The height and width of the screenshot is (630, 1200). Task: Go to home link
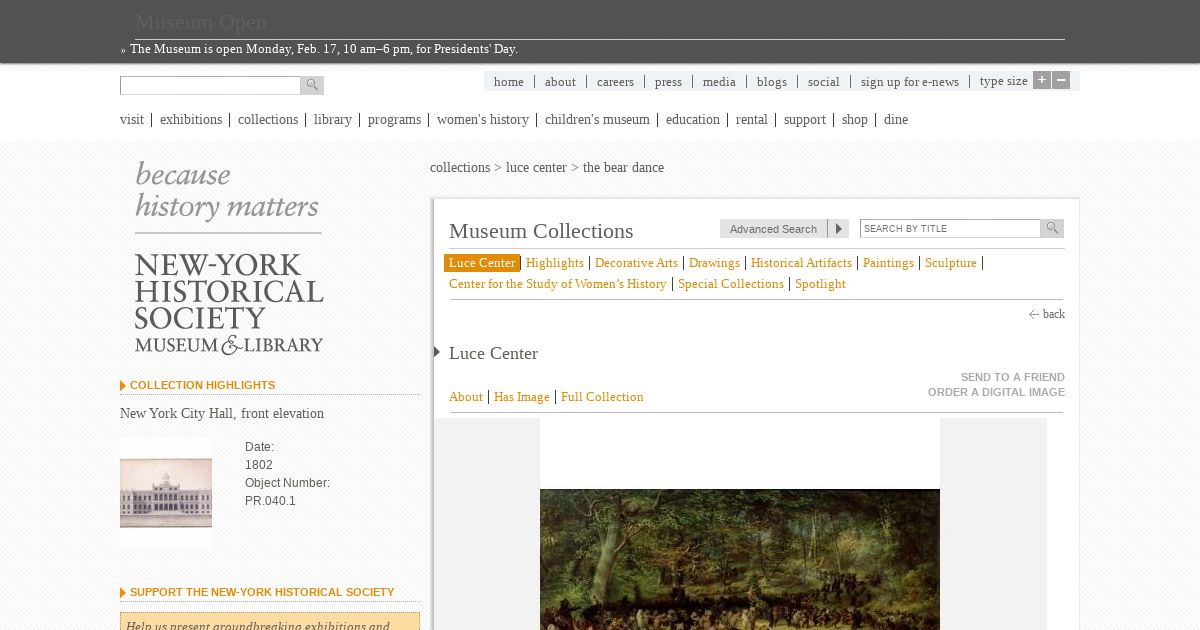(x=509, y=82)
